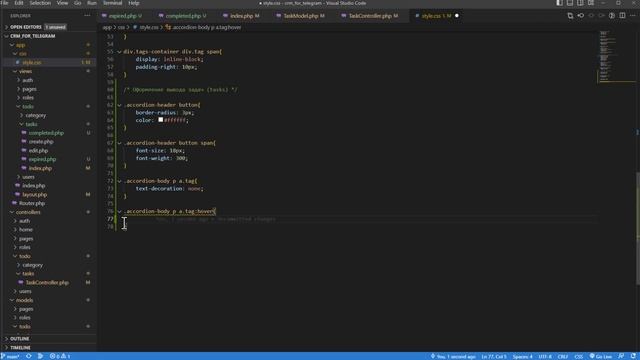This screenshot has height=360, width=640.
Task: Open color picker for #ffffff swatch
Action: tap(160, 120)
